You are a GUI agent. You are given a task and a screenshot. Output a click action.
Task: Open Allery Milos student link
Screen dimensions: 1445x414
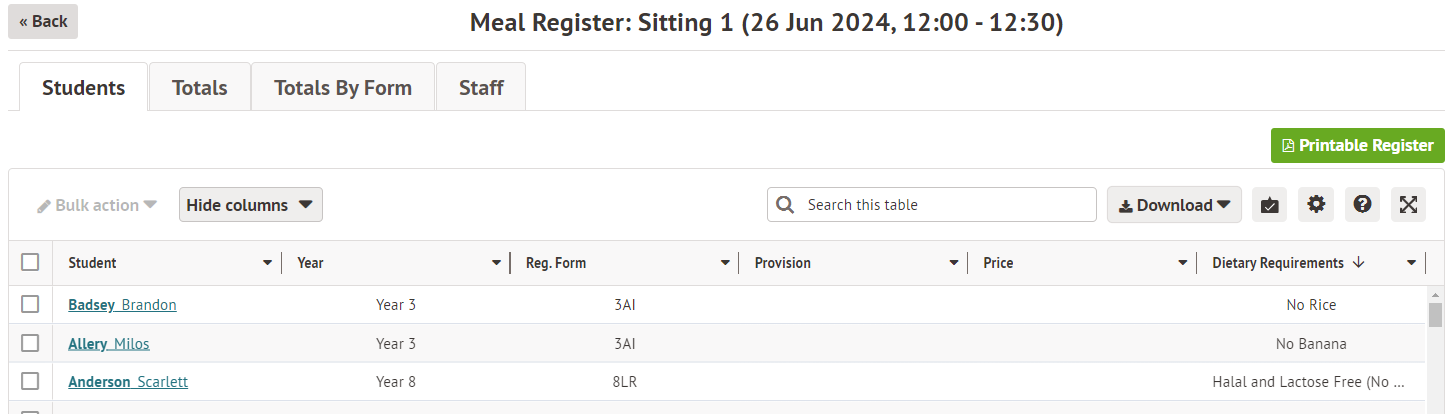click(108, 344)
